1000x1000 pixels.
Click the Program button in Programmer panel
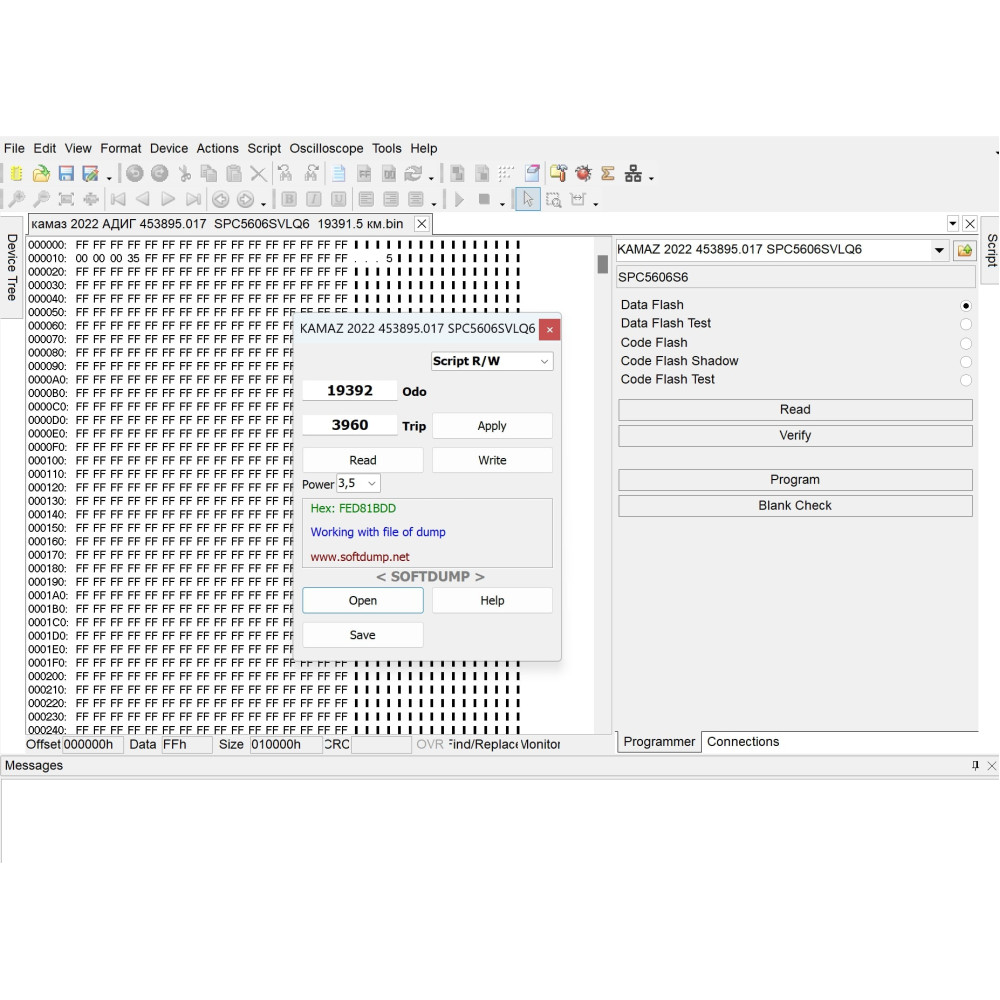(795, 480)
